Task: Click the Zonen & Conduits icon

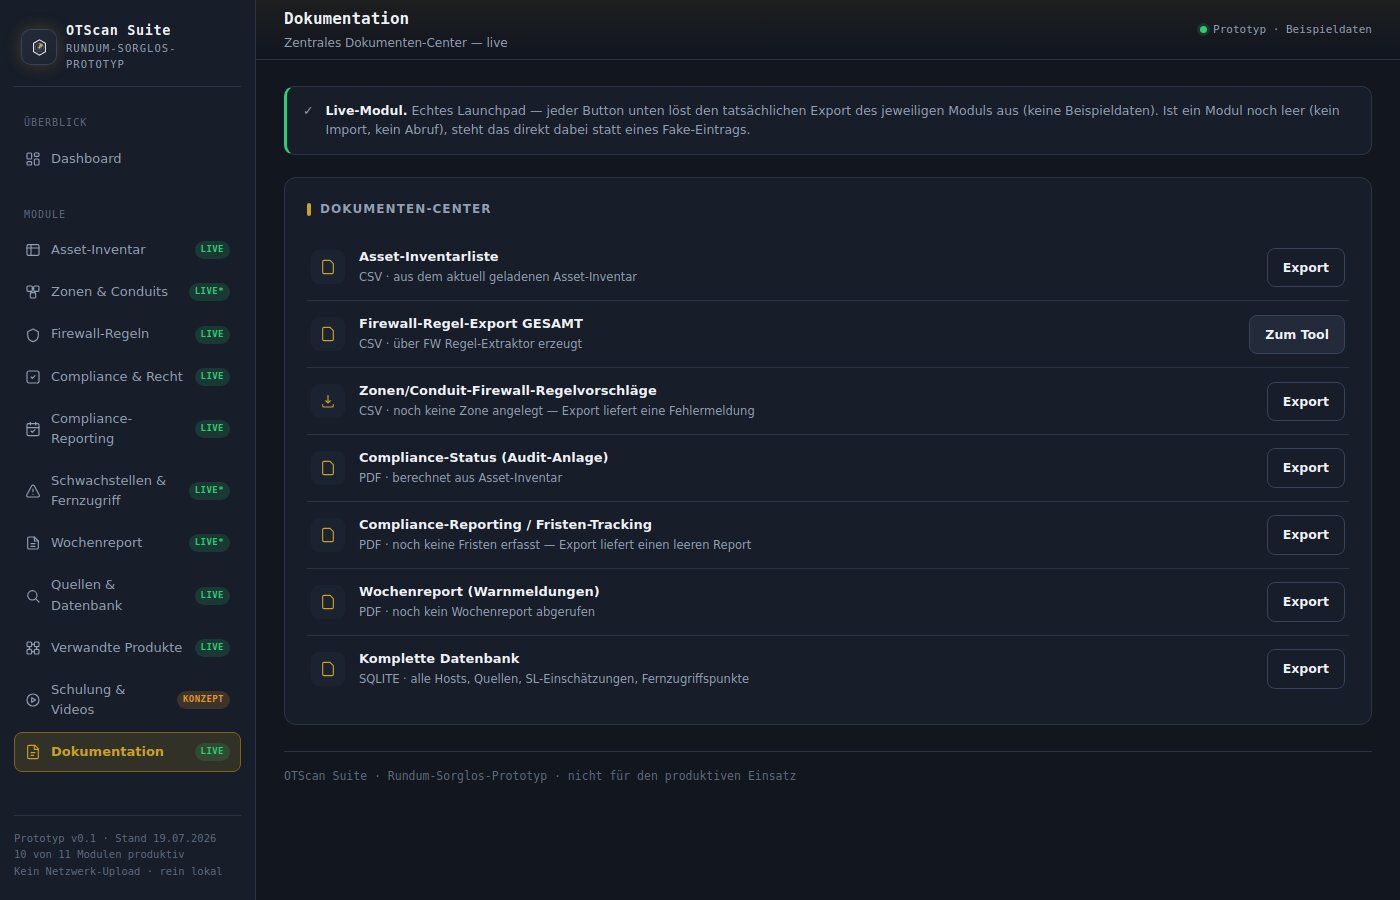Action: click(x=33, y=292)
